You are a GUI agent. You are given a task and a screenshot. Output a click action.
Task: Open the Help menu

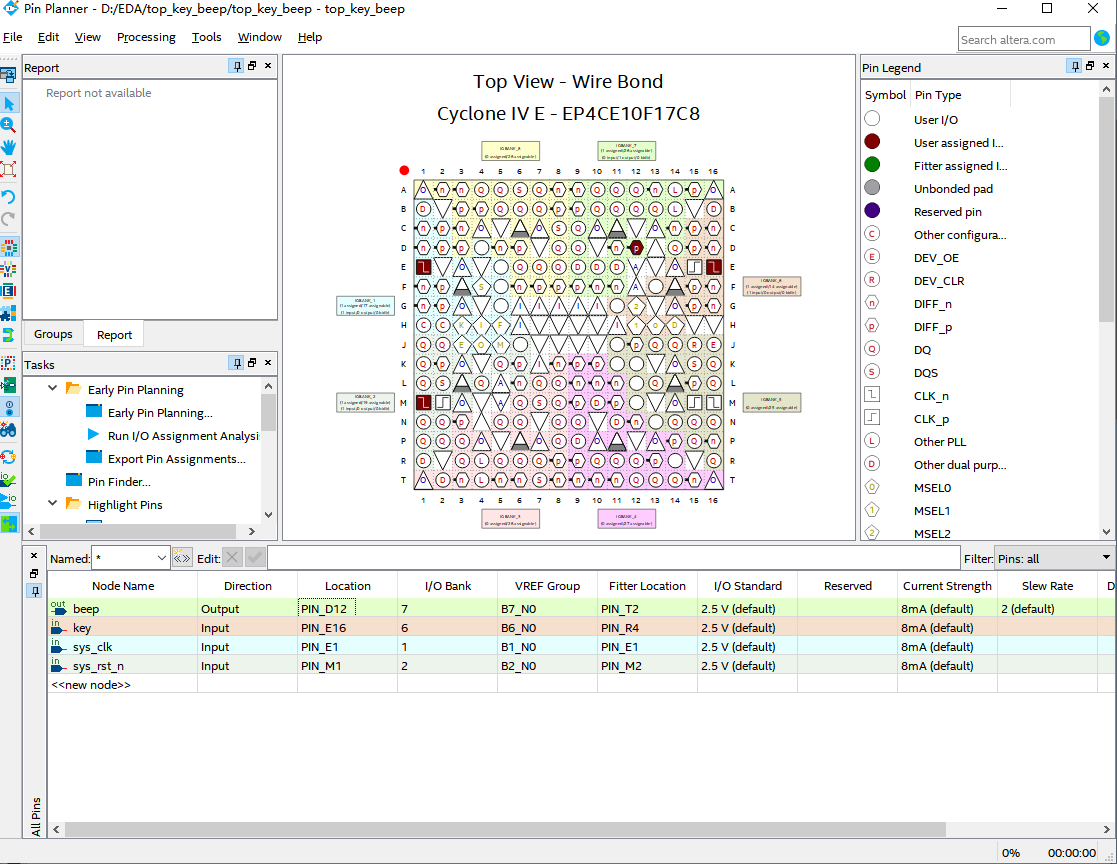pos(310,37)
